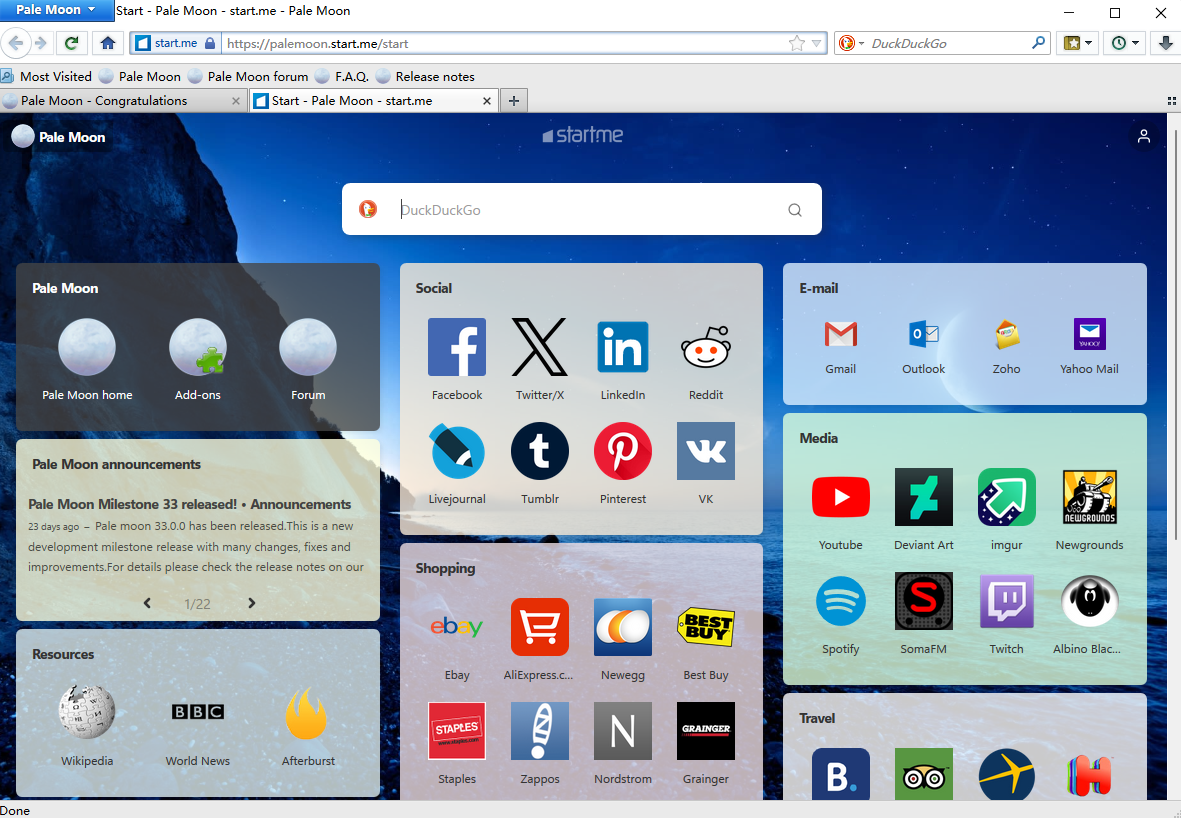Go to the browser home page
Image resolution: width=1181 pixels, height=818 pixels.
108,43
